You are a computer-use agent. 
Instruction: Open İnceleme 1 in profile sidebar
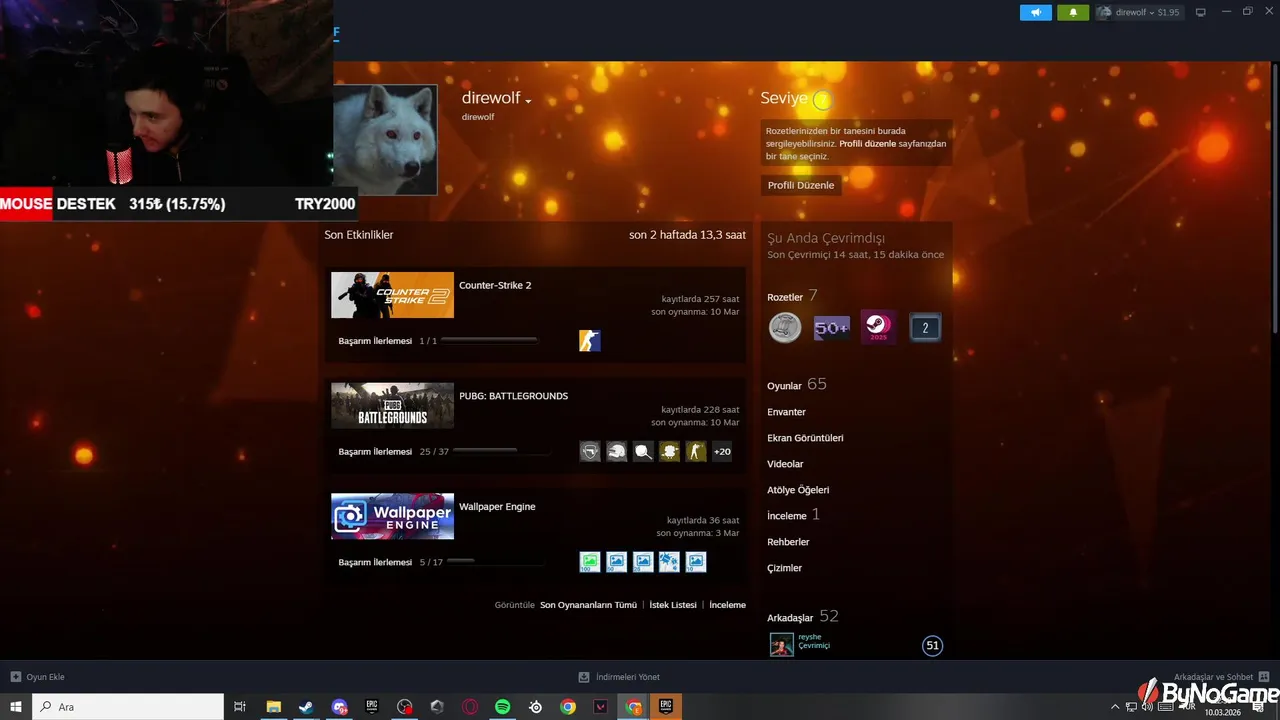tap(793, 515)
